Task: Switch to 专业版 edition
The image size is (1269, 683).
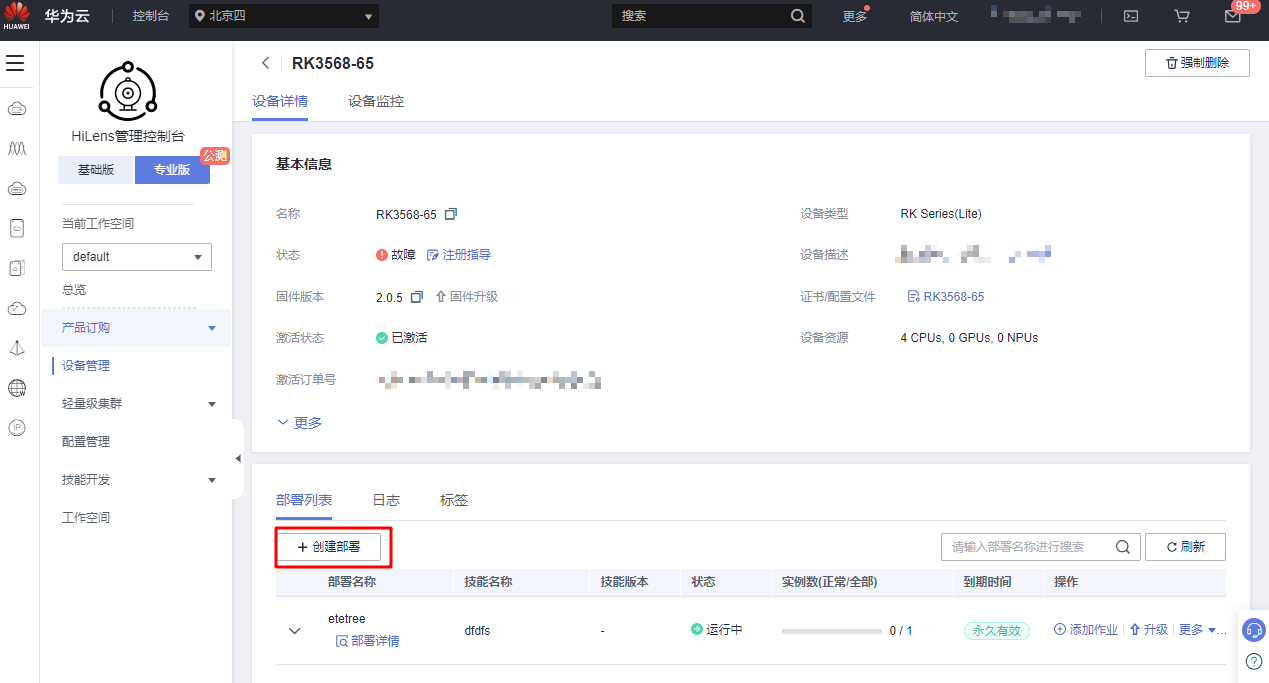Action: [172, 170]
